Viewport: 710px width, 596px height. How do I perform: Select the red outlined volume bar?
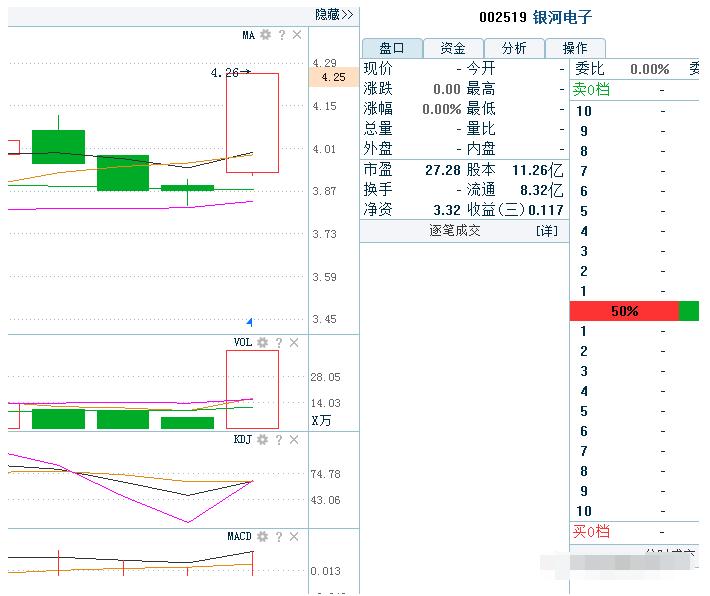pyautogui.click(x=252, y=389)
